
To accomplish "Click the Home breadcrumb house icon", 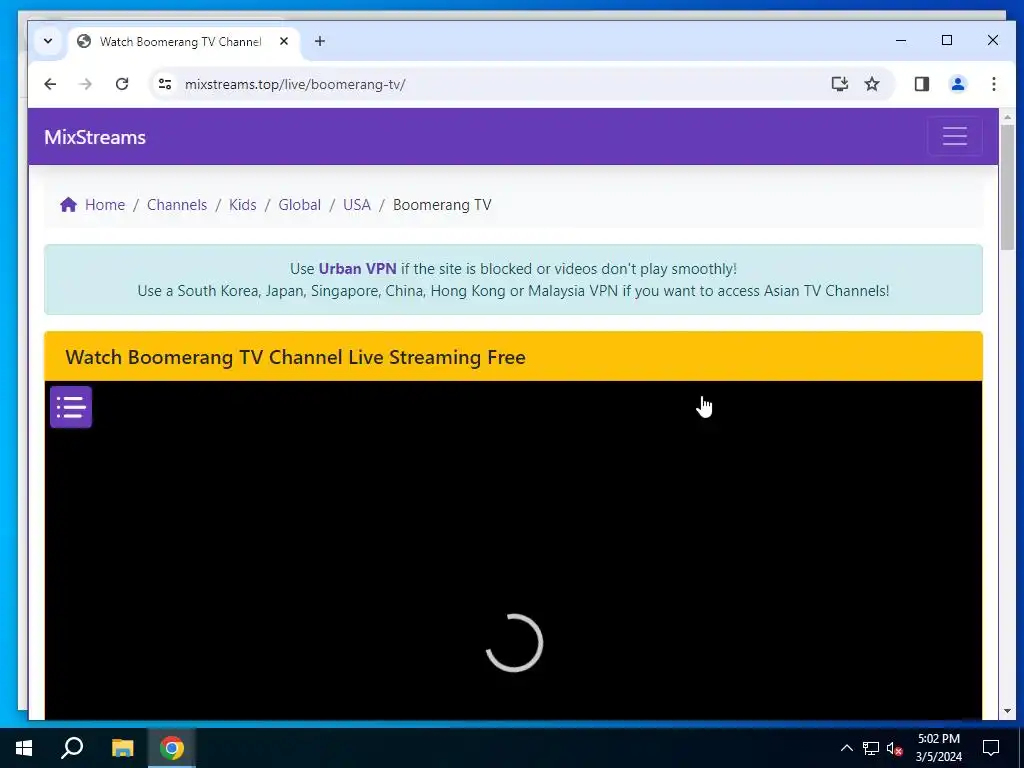I will tap(69, 204).
